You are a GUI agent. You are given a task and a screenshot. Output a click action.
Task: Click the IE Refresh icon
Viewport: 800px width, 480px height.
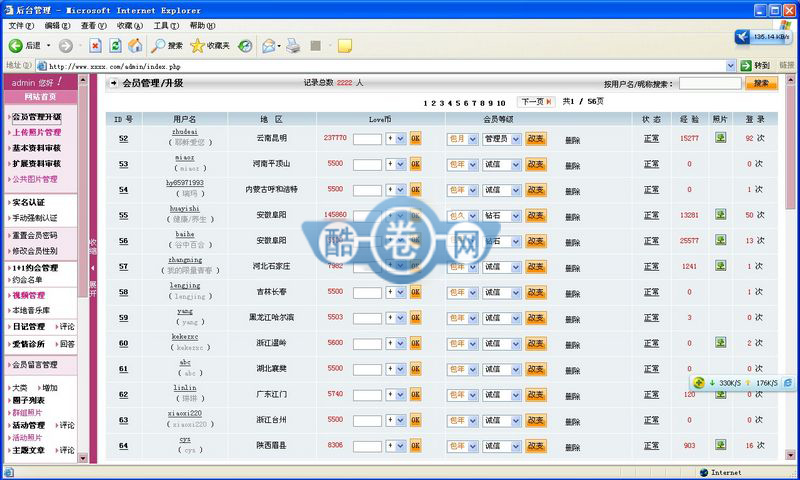click(x=115, y=46)
